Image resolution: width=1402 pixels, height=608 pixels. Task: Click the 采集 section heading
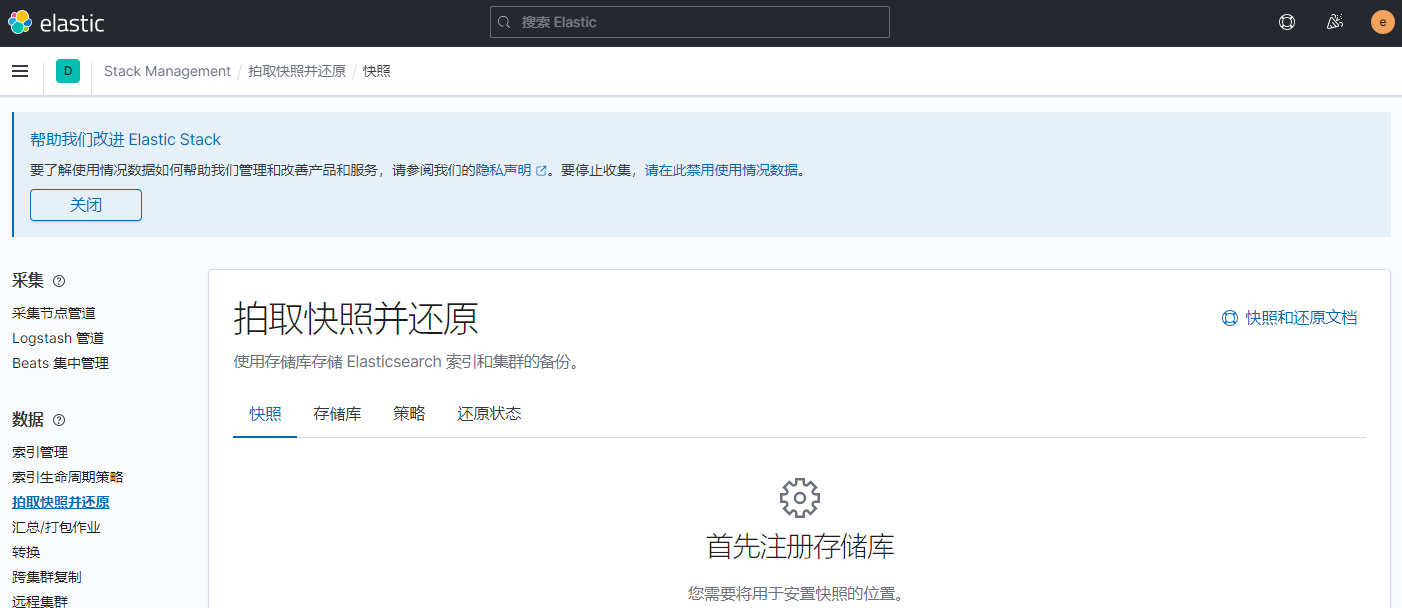tap(29, 281)
